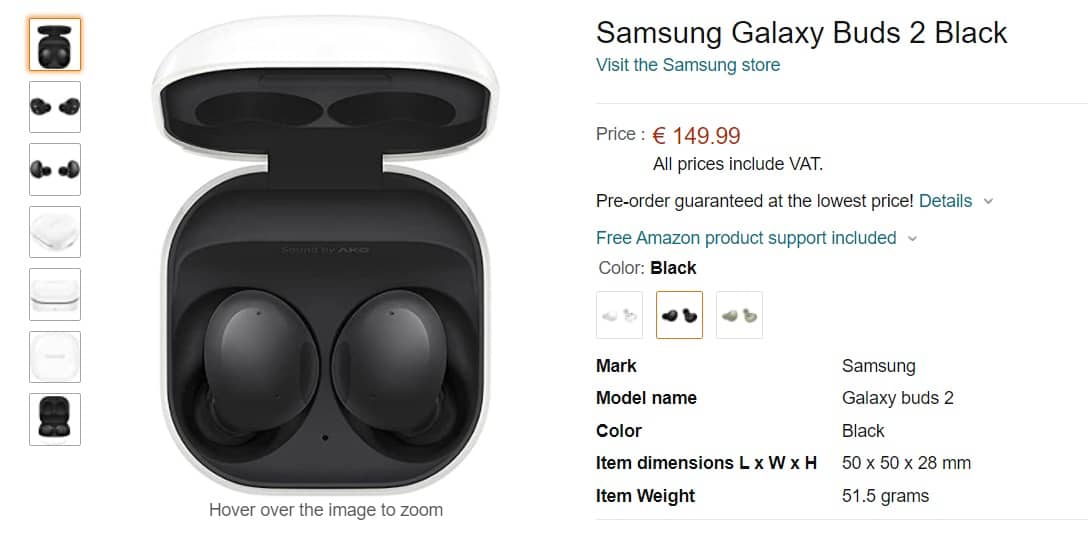Expand the chevron beside Free Amazon product support
The height and width of the screenshot is (534, 1088).
[912, 239]
